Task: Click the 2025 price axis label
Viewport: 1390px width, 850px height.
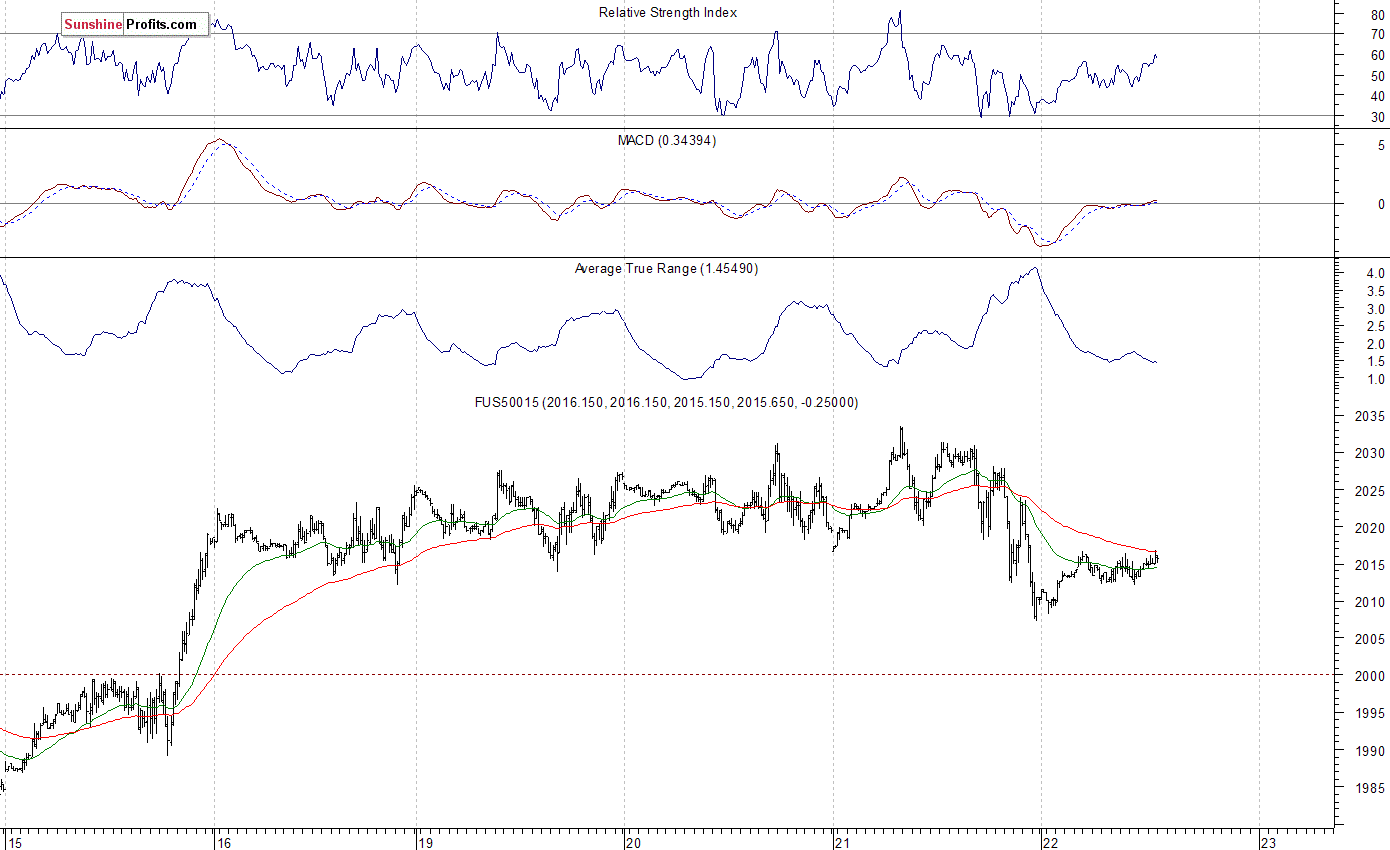Action: coord(1370,491)
